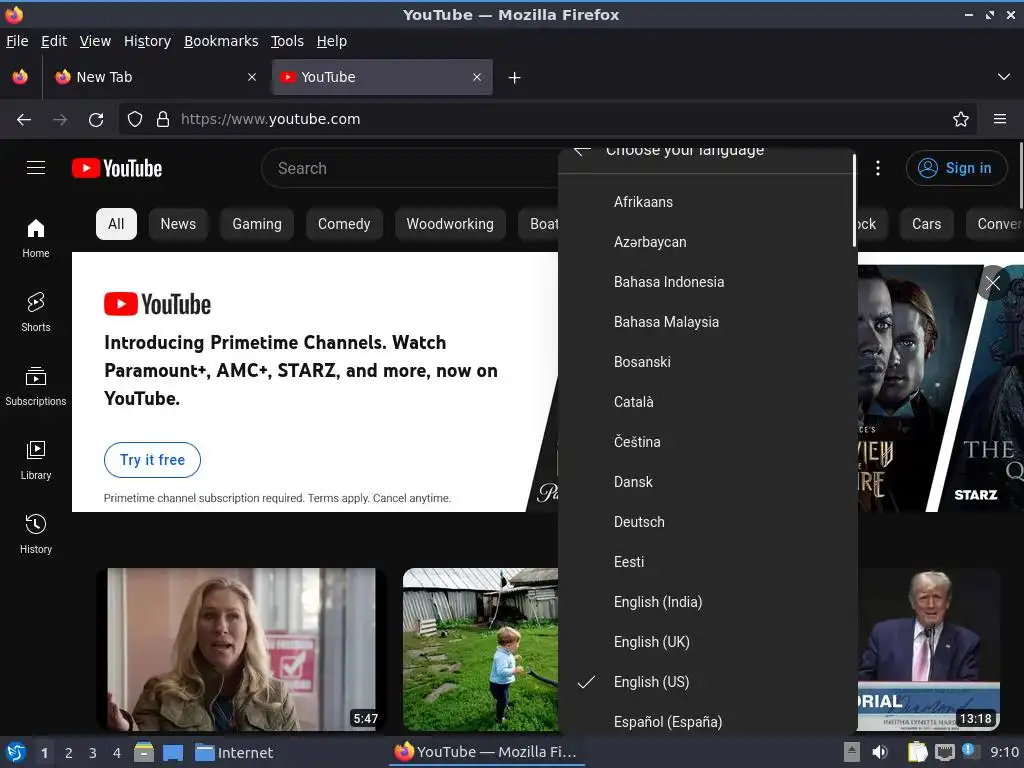Click Firefox forward navigation arrow
The width and height of the screenshot is (1024, 768).
point(60,119)
